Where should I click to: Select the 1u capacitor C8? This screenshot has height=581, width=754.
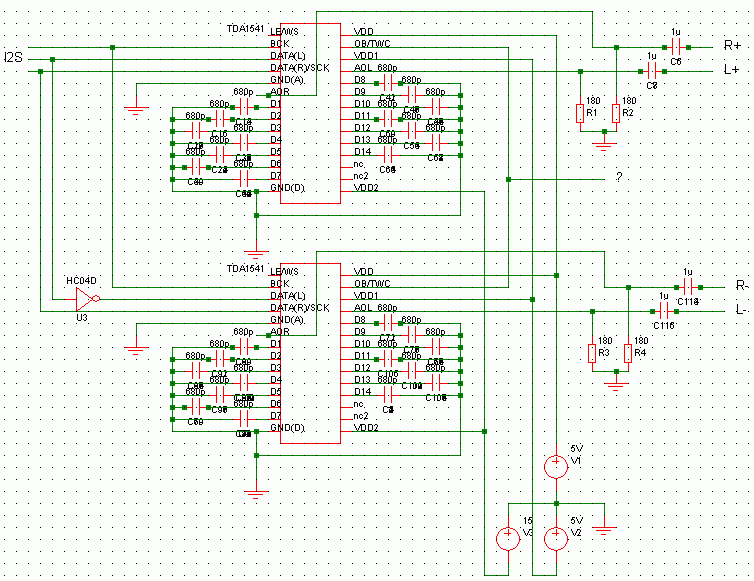[652, 71]
